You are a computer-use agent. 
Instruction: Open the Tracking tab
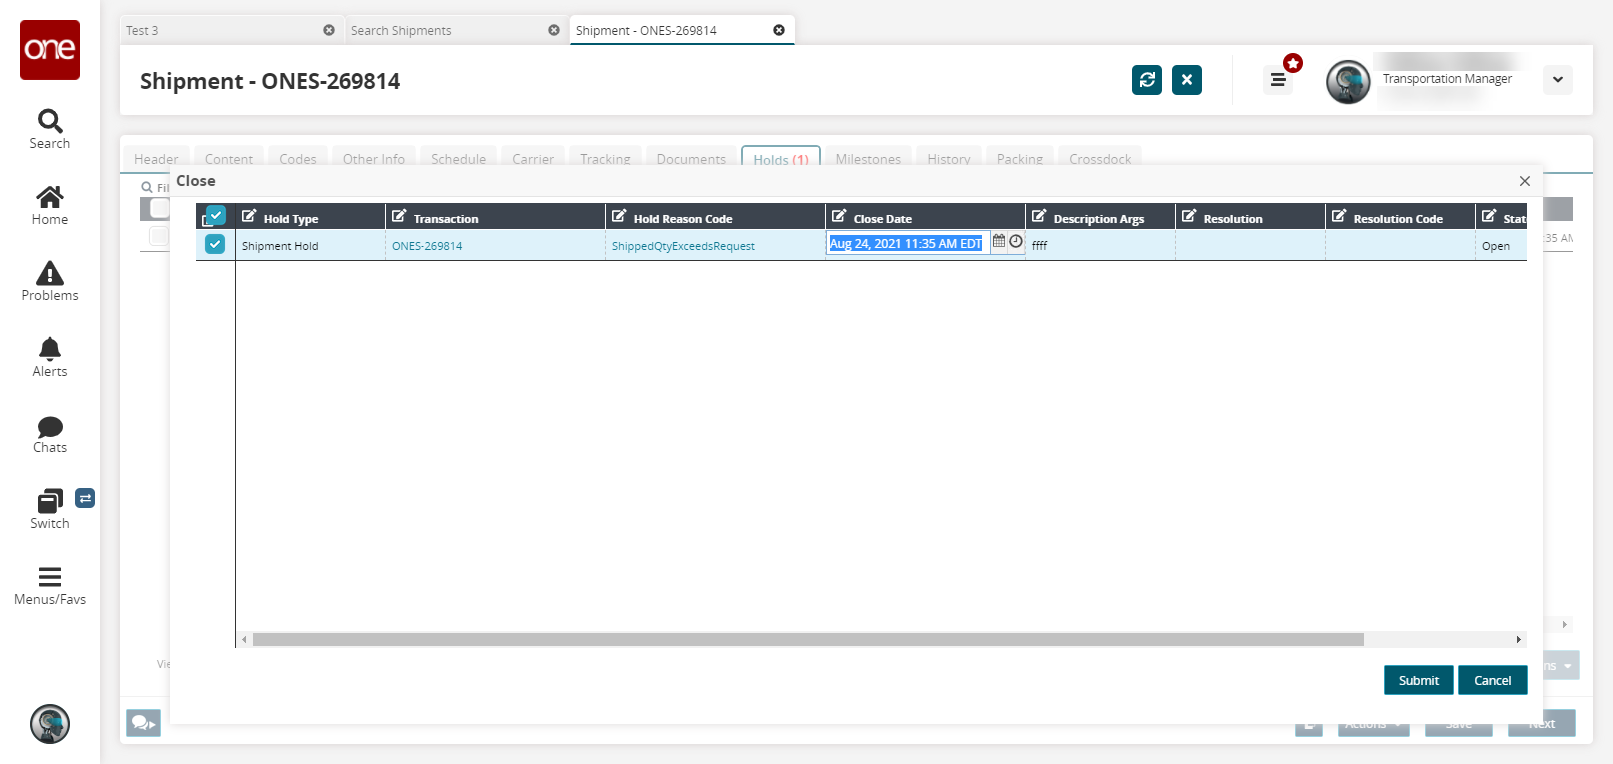(x=606, y=159)
